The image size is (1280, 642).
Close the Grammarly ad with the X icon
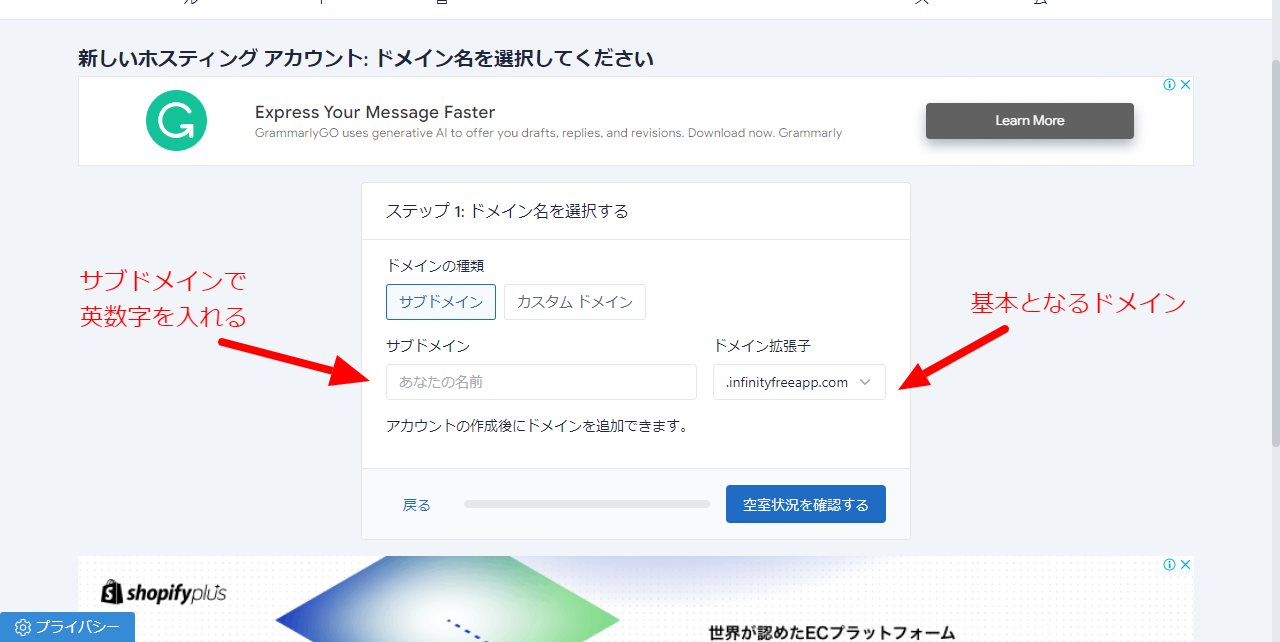click(1185, 85)
